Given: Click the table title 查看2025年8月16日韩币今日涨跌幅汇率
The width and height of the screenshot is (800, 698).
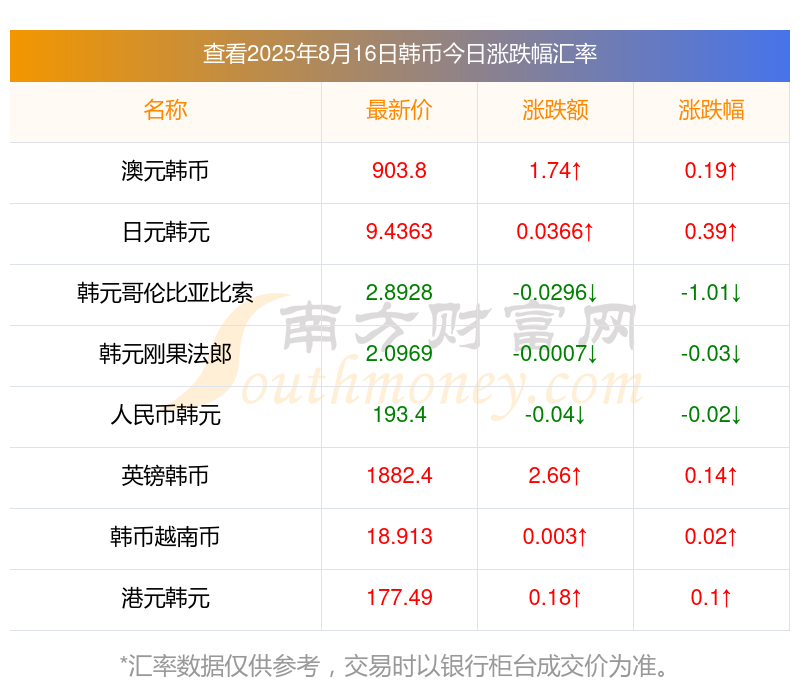Looking at the screenshot, I should coord(399,54).
